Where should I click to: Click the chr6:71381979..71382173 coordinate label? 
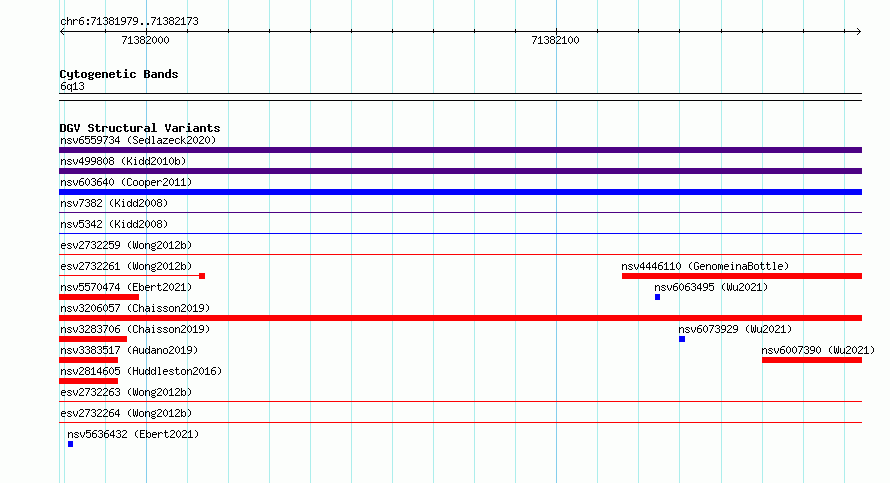tap(129, 21)
